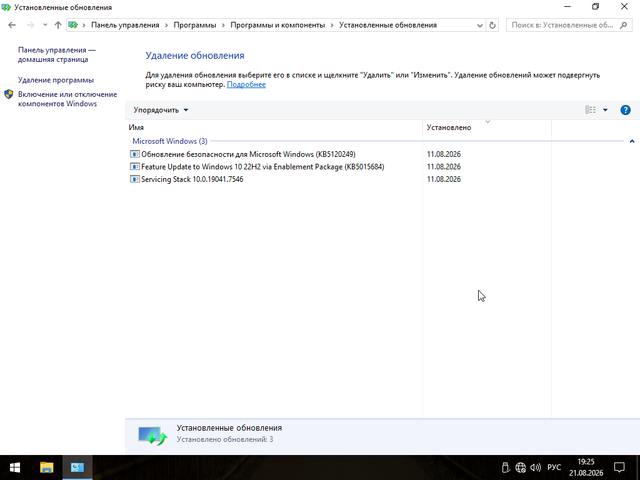The width and height of the screenshot is (640, 480).
Task: Click install date of Servicing Stack row
Action: click(444, 179)
